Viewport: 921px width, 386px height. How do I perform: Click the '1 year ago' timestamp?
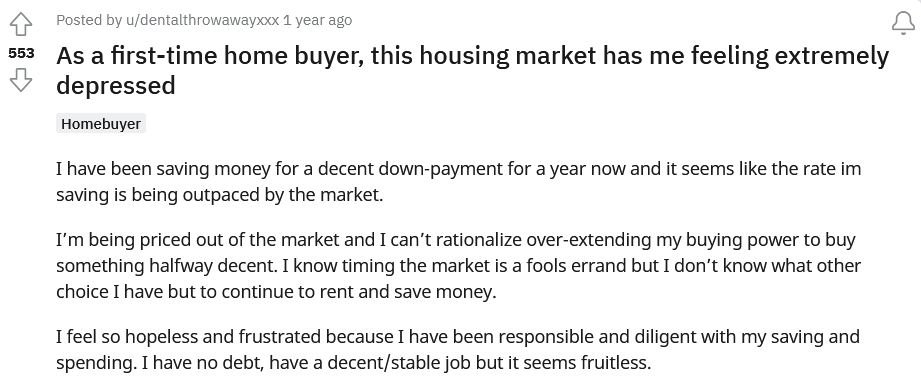317,20
